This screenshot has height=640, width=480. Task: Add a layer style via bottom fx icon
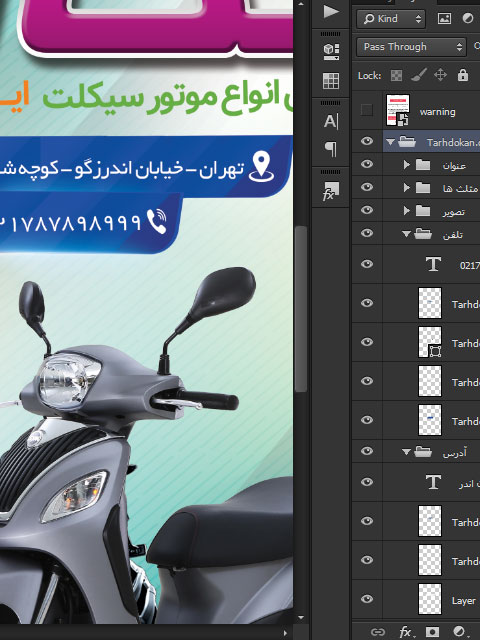click(405, 632)
